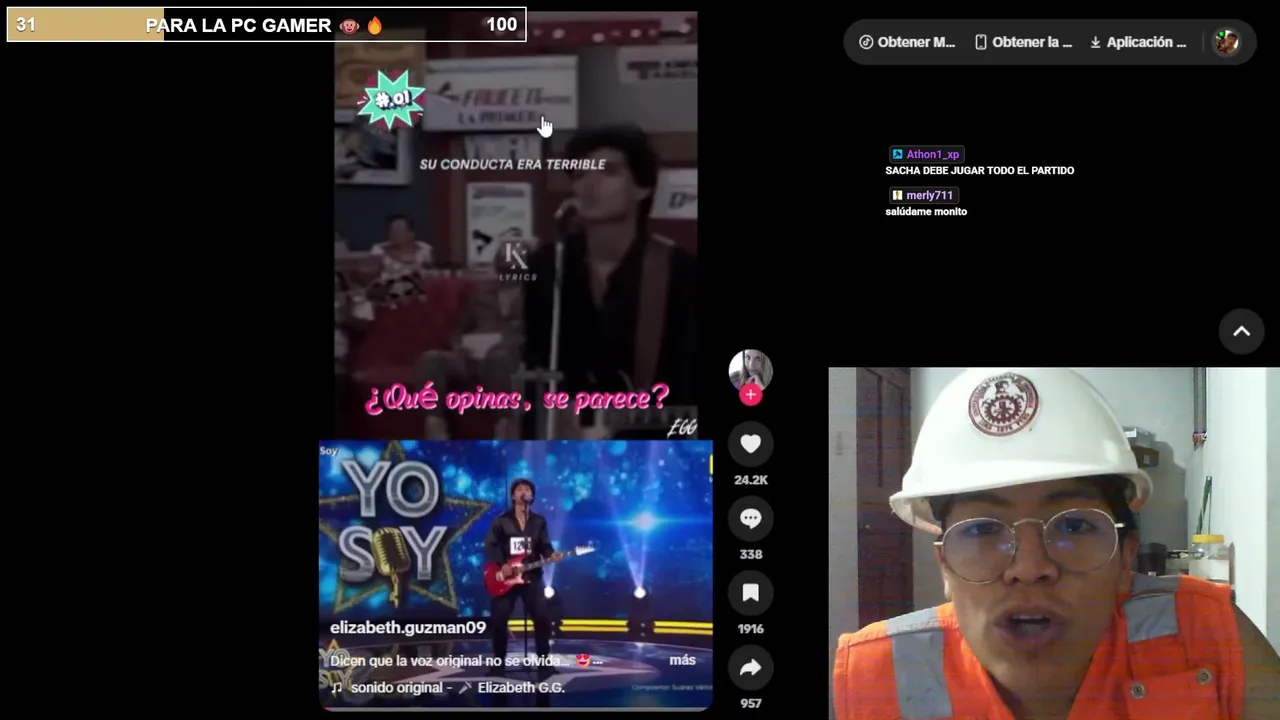Click the Obtener la... button

click(1023, 42)
